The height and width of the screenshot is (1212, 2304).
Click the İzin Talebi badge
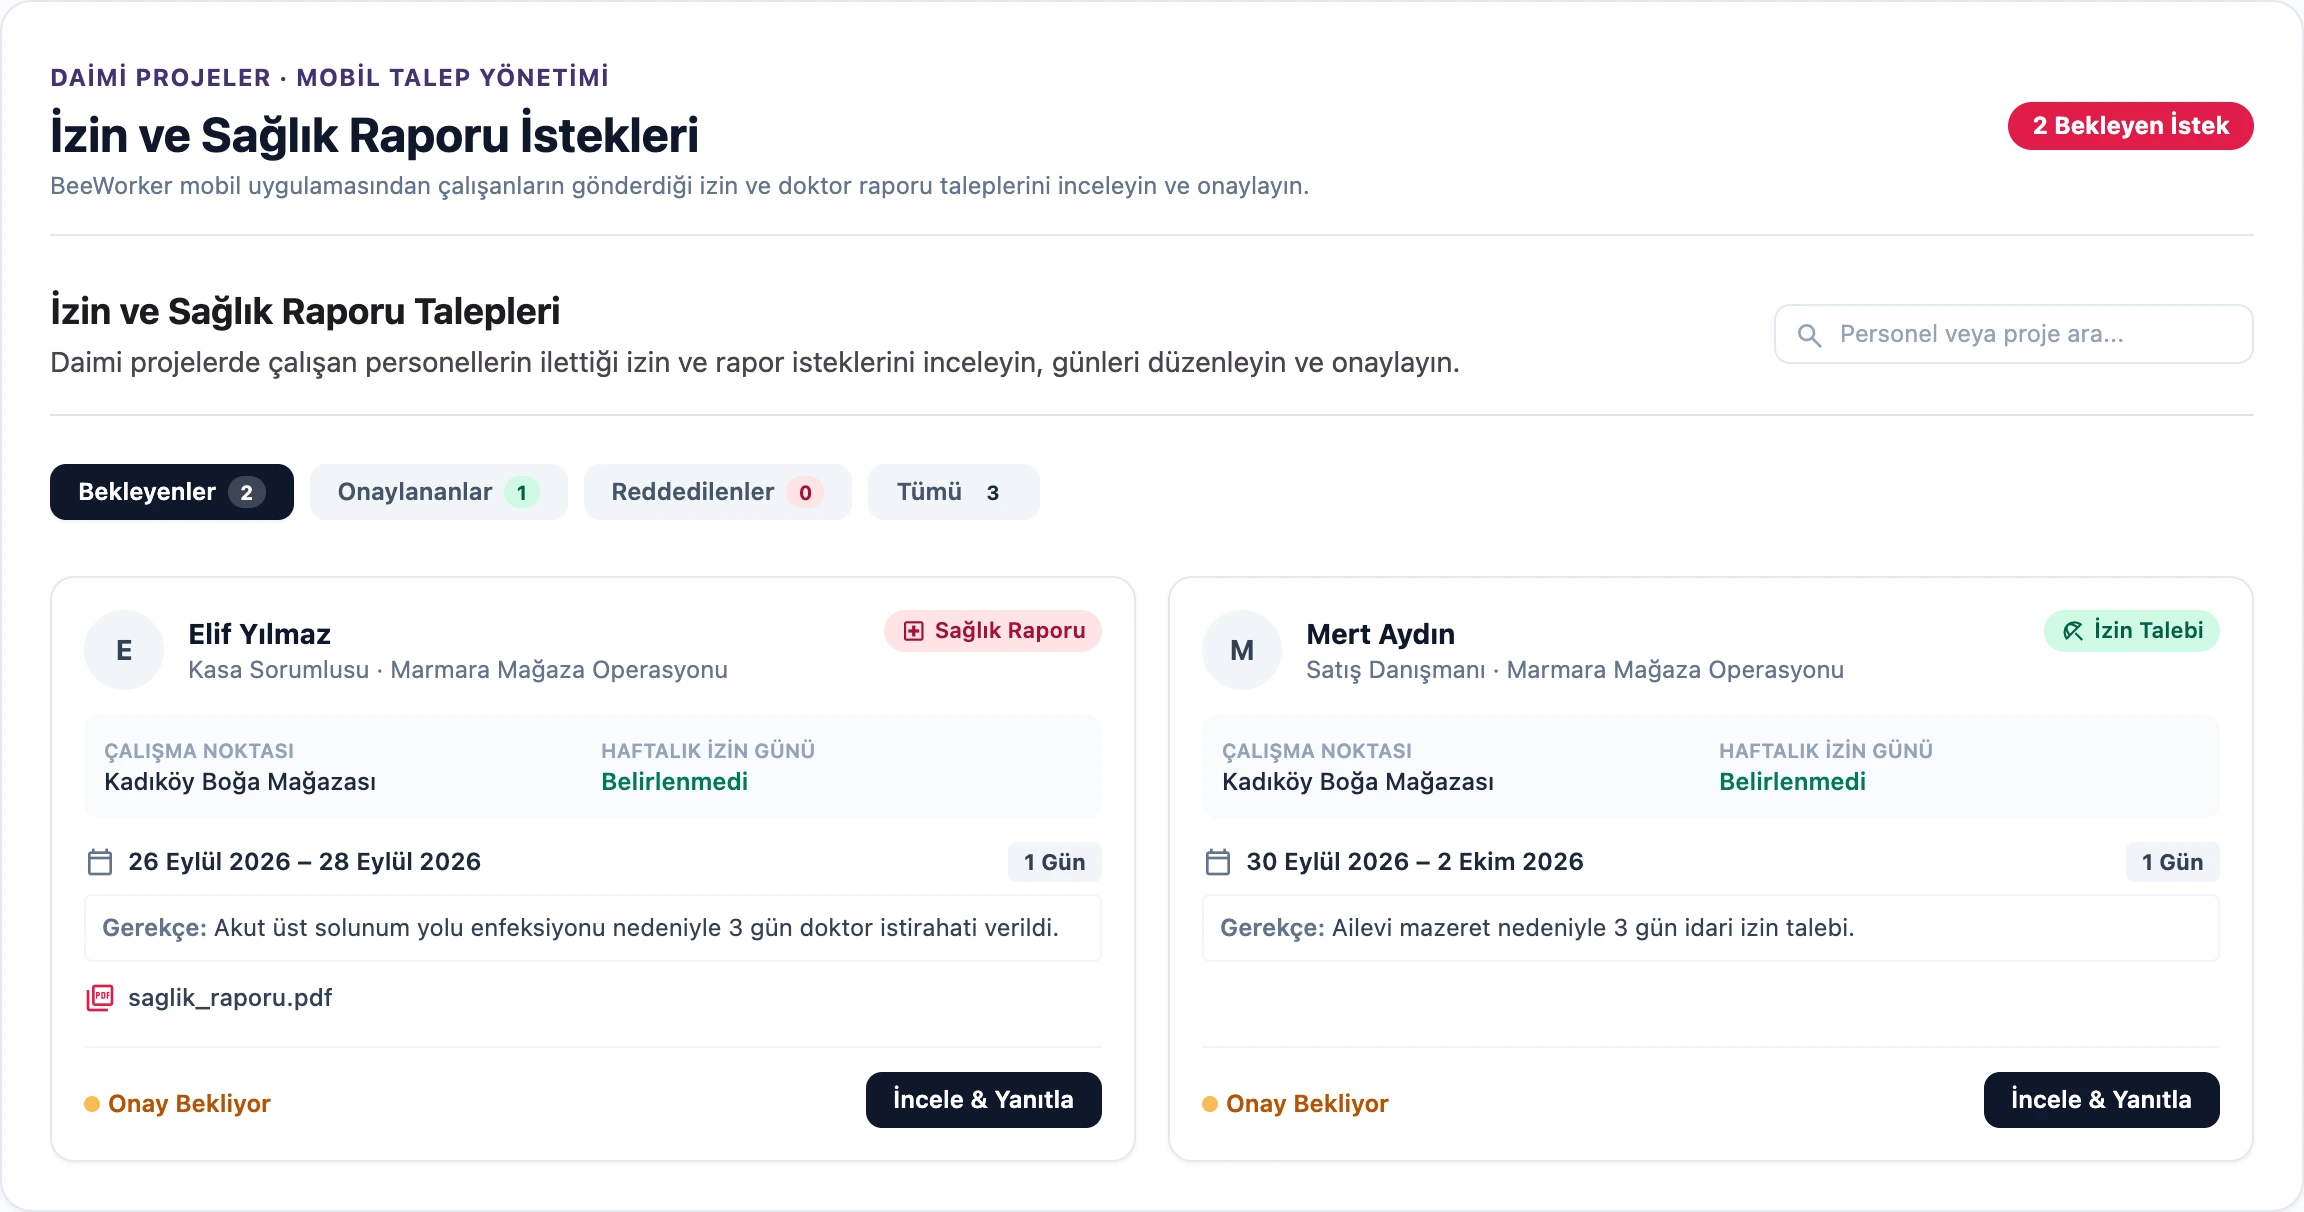click(2132, 631)
